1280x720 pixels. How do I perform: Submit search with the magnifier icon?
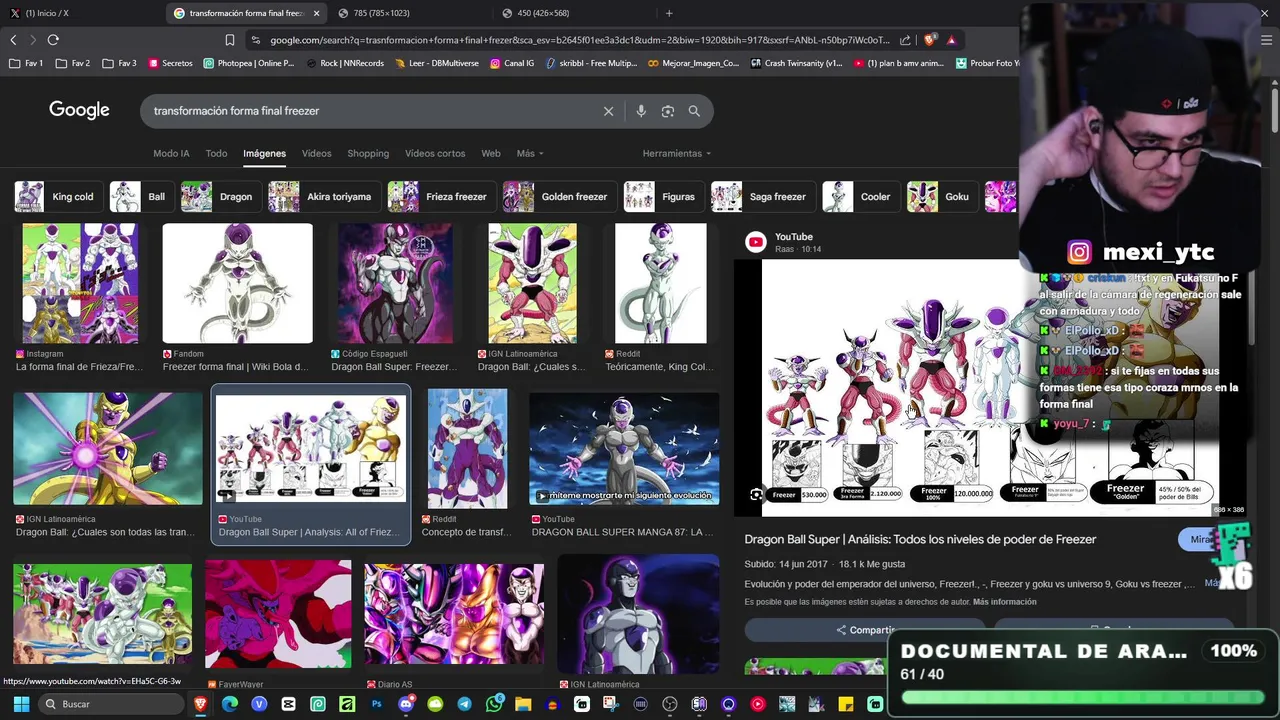pyautogui.click(x=694, y=111)
